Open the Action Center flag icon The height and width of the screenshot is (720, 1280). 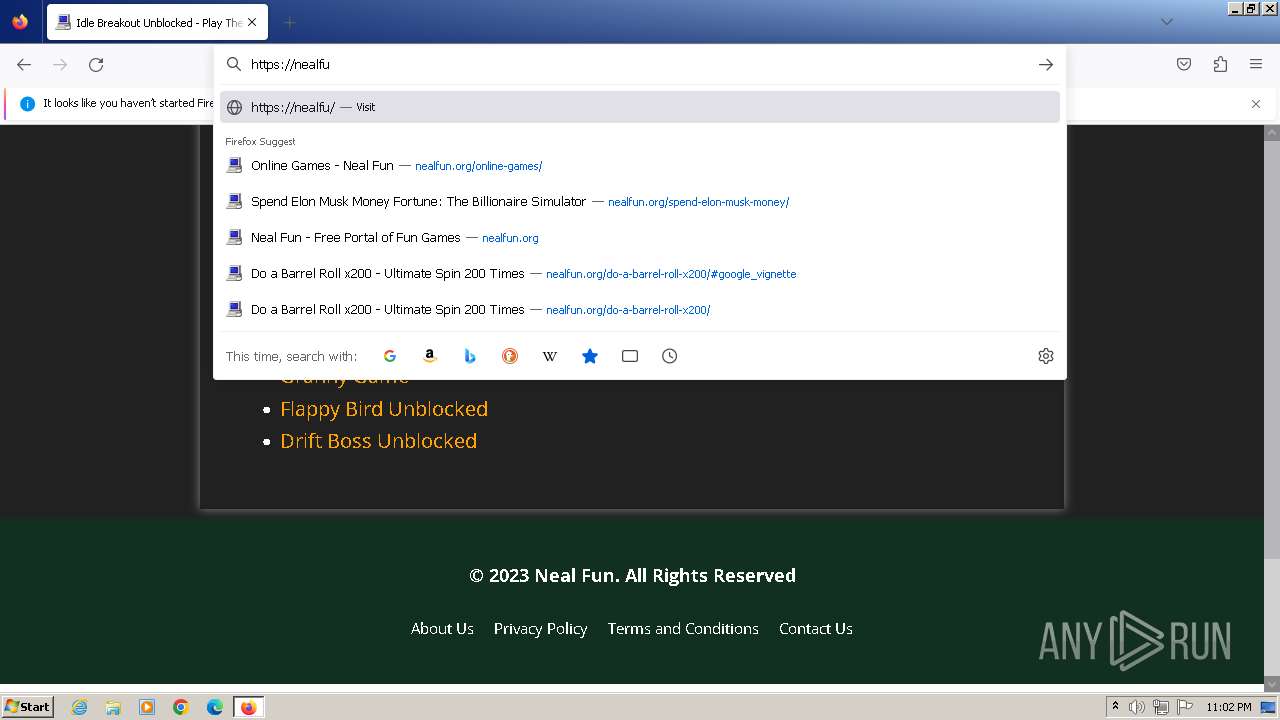1185,707
